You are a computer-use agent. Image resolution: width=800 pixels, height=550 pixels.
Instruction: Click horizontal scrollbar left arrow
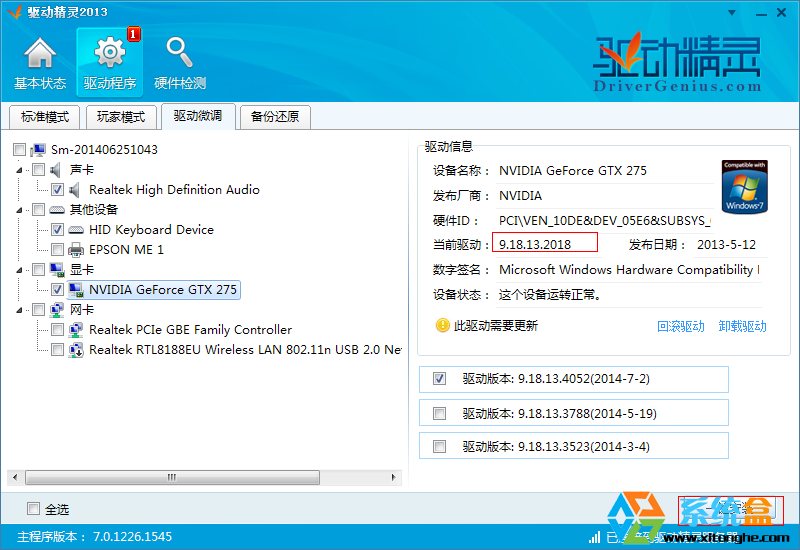pos(15,478)
